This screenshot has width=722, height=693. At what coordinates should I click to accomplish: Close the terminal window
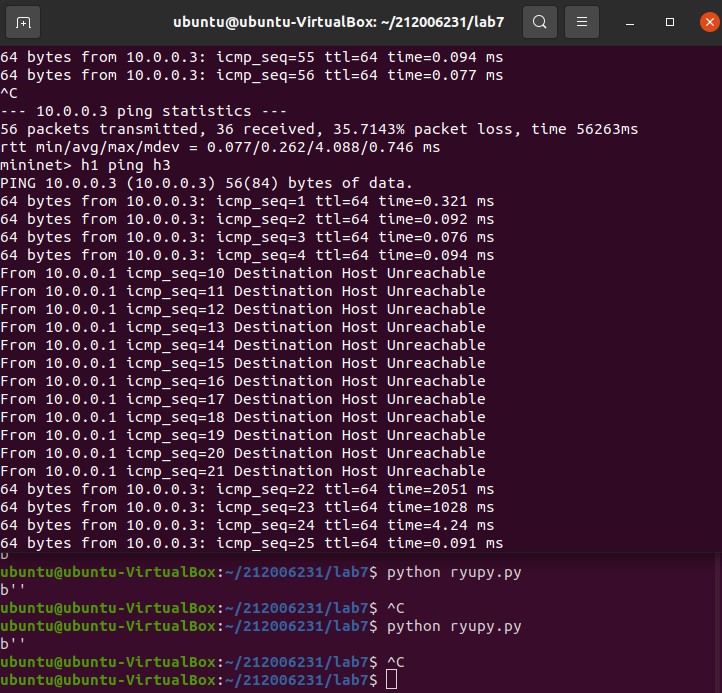tap(710, 22)
